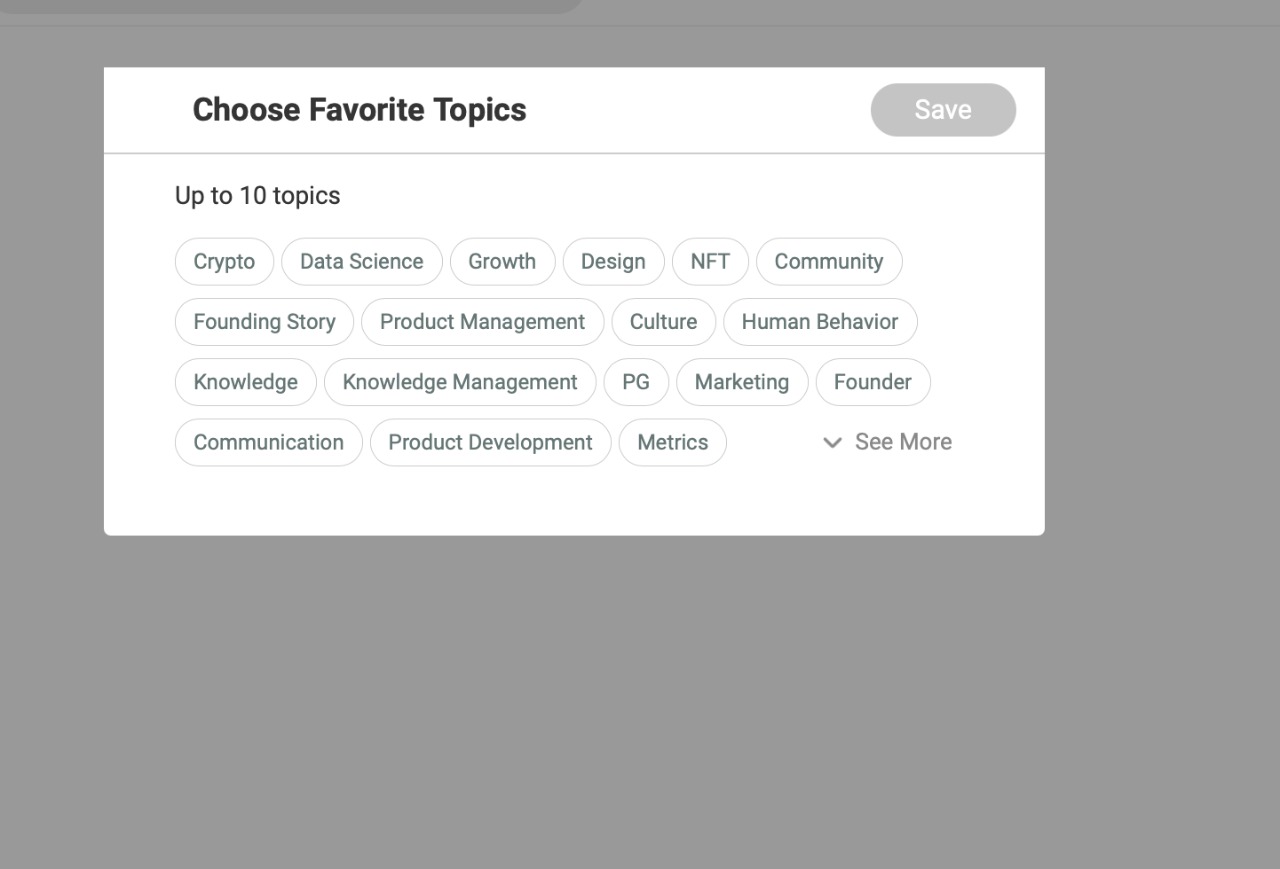Image resolution: width=1280 pixels, height=869 pixels.
Task: Pick the Founder topic chip
Action: pos(872,382)
